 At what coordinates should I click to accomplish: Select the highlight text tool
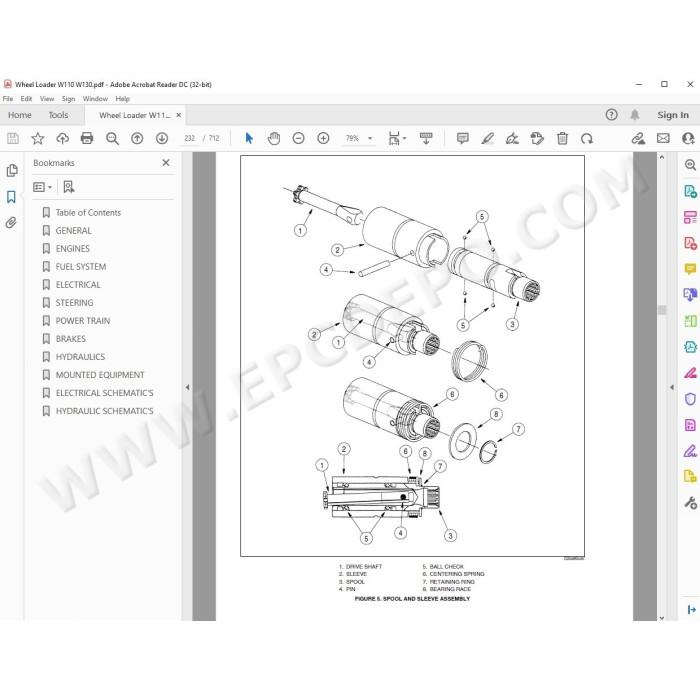tap(488, 138)
